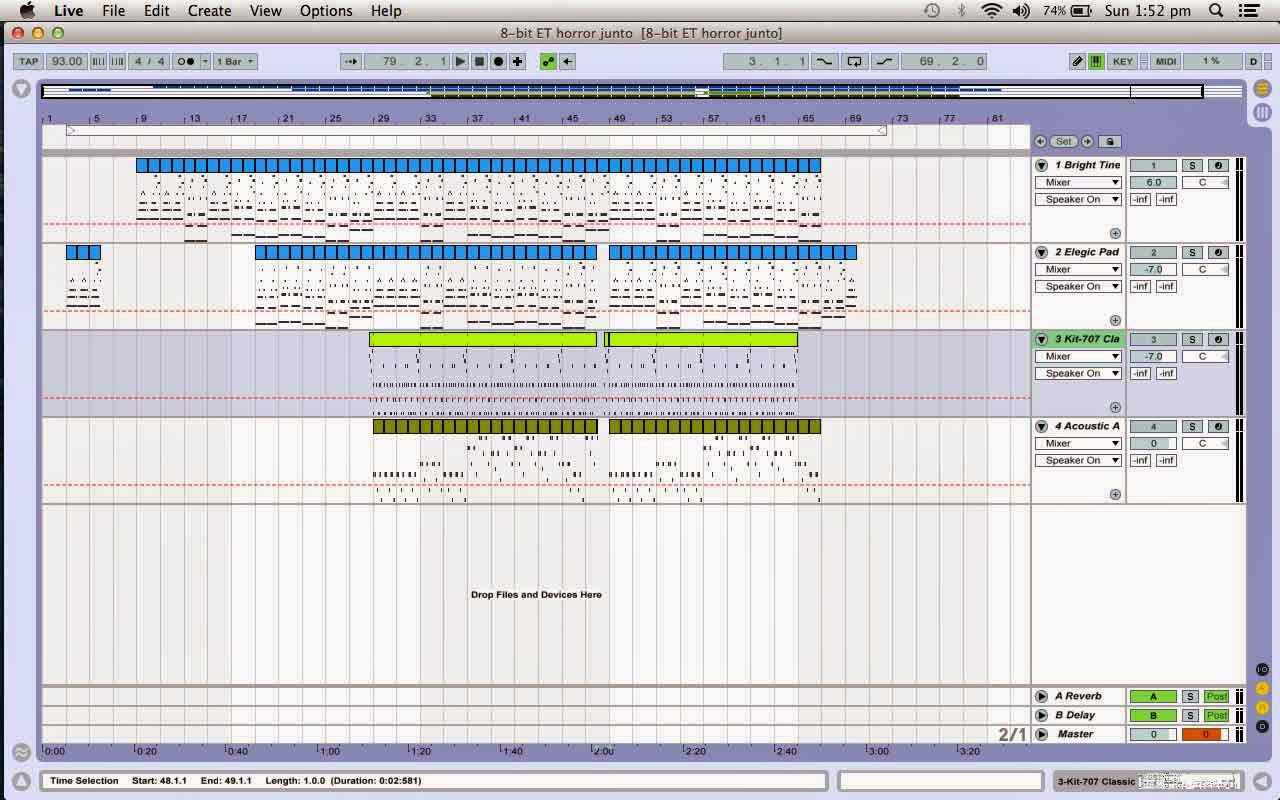The height and width of the screenshot is (800, 1280).
Task: Deactivate track 3 Kit-707 activator button
Action: 1153,339
